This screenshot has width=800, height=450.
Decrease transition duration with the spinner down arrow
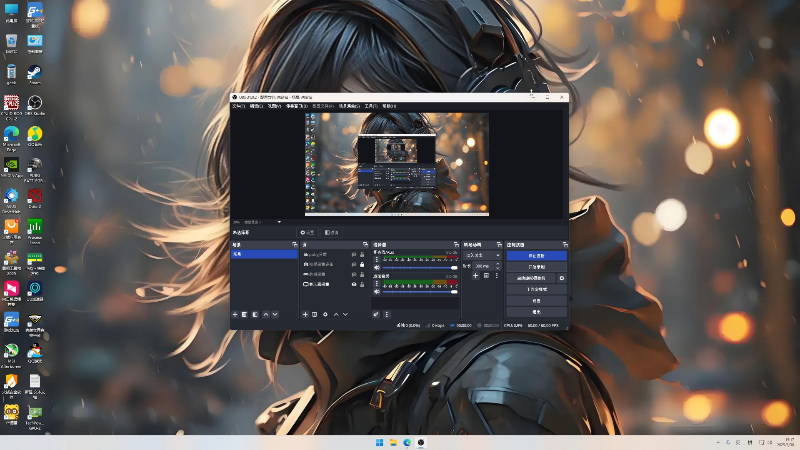point(498,268)
